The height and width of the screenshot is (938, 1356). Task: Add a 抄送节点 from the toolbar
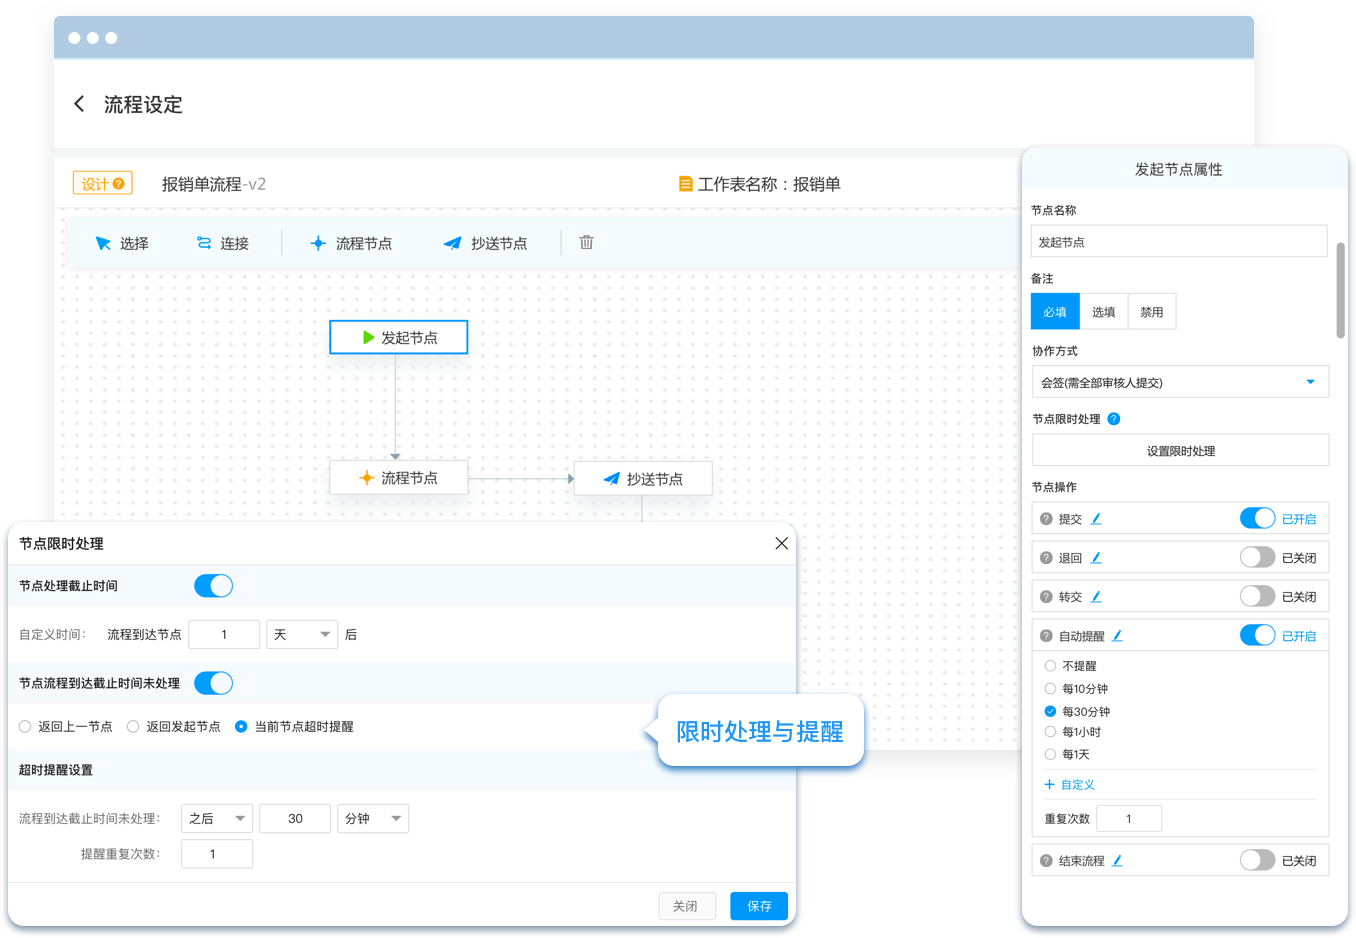click(485, 243)
